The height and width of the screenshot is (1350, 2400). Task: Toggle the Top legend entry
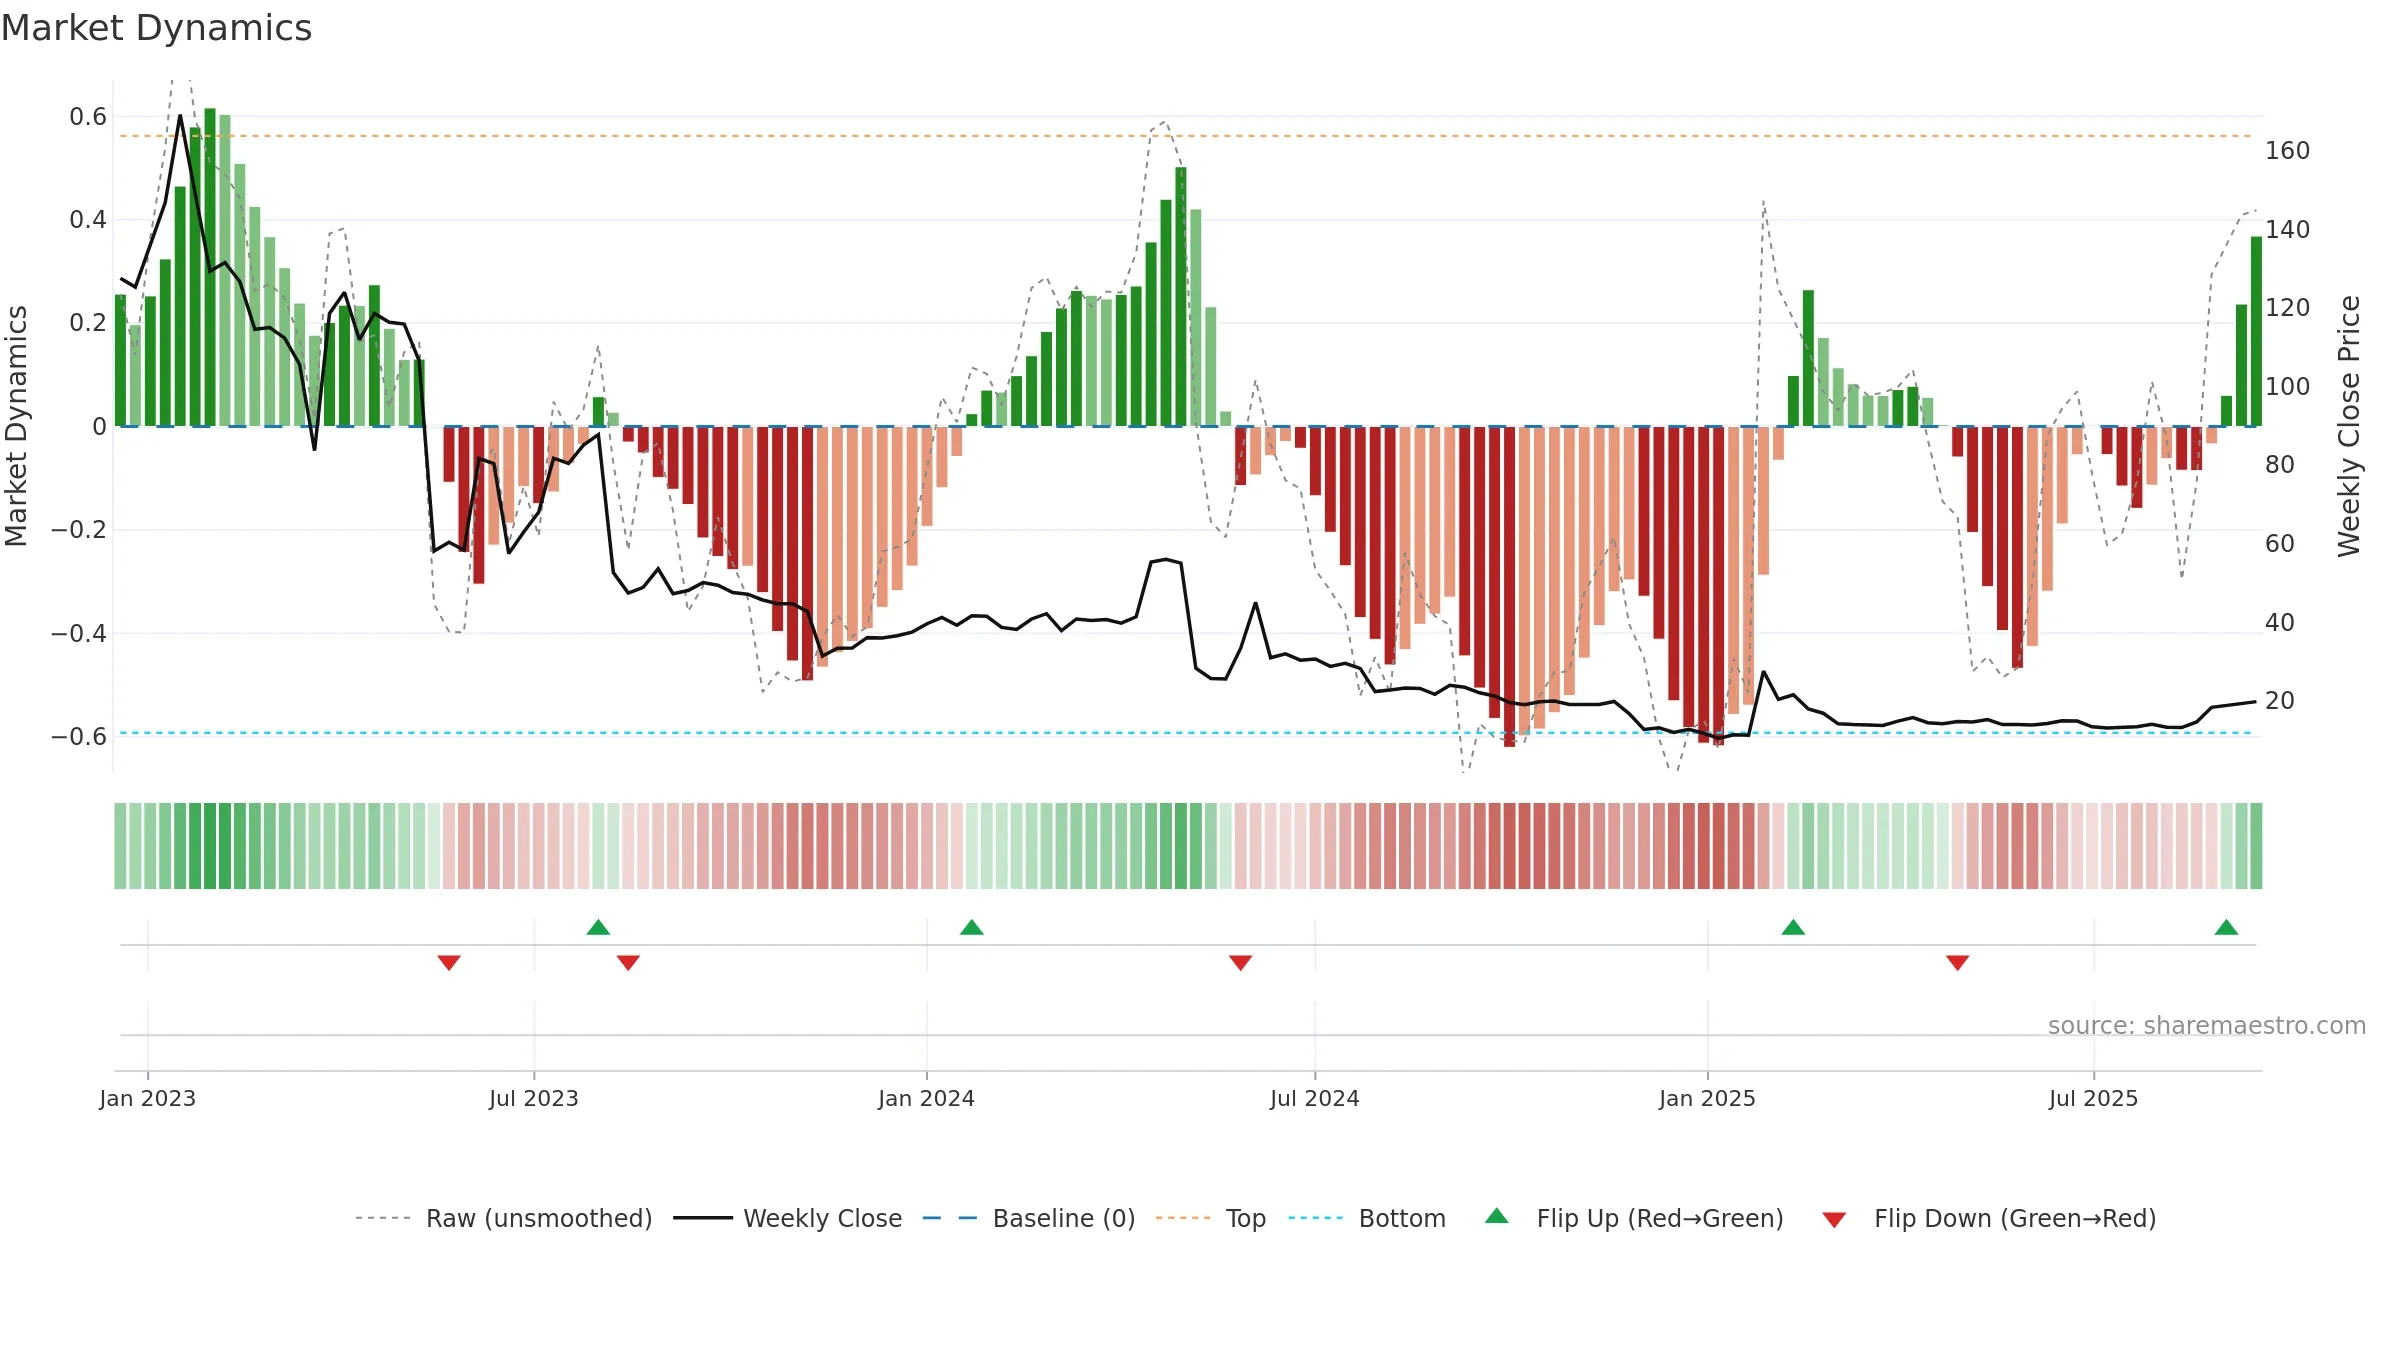click(1210, 1218)
